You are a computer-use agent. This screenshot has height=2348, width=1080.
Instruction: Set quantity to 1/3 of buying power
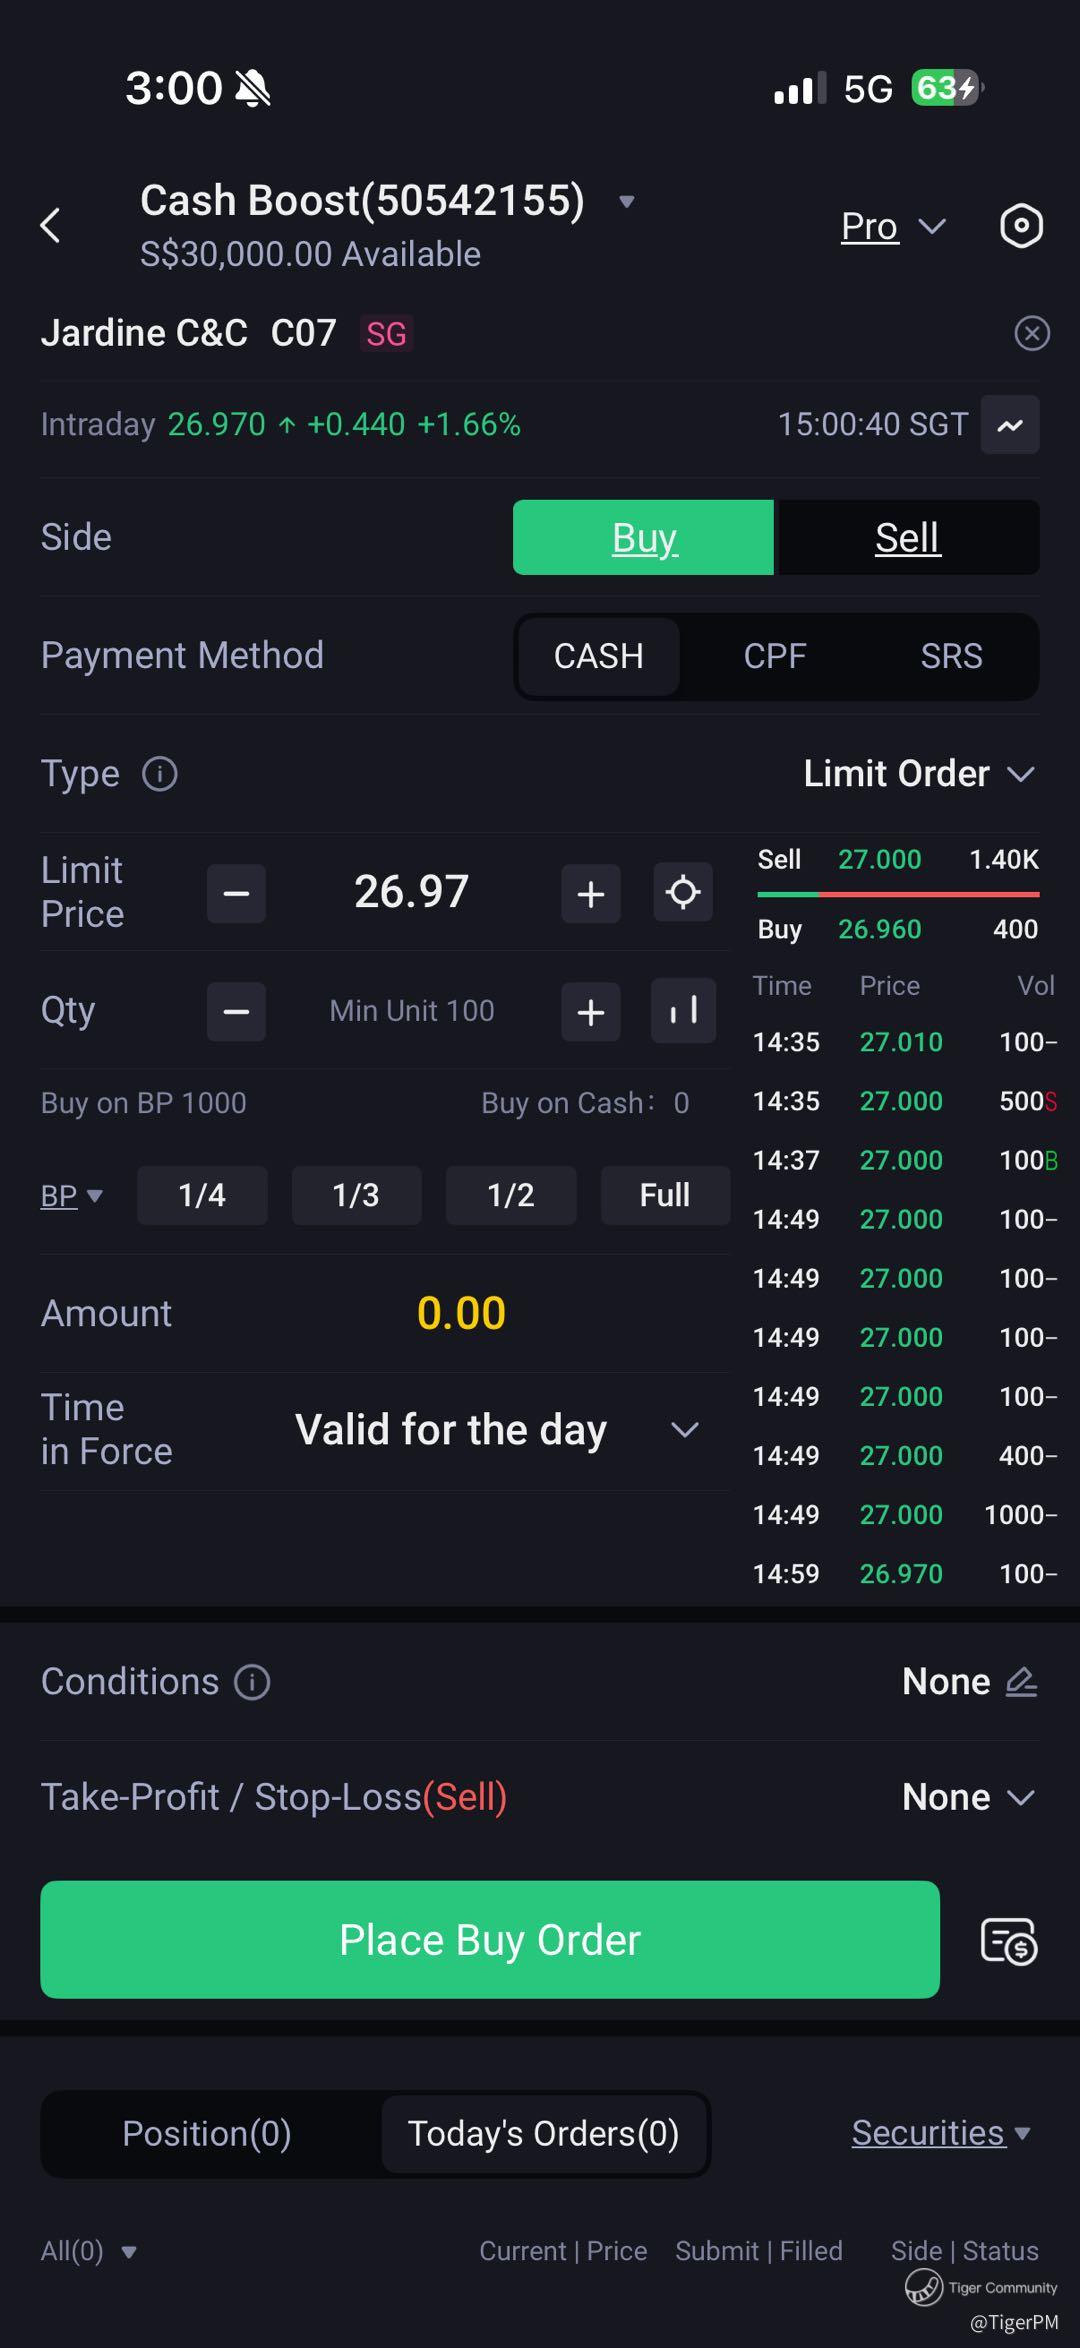(x=356, y=1195)
